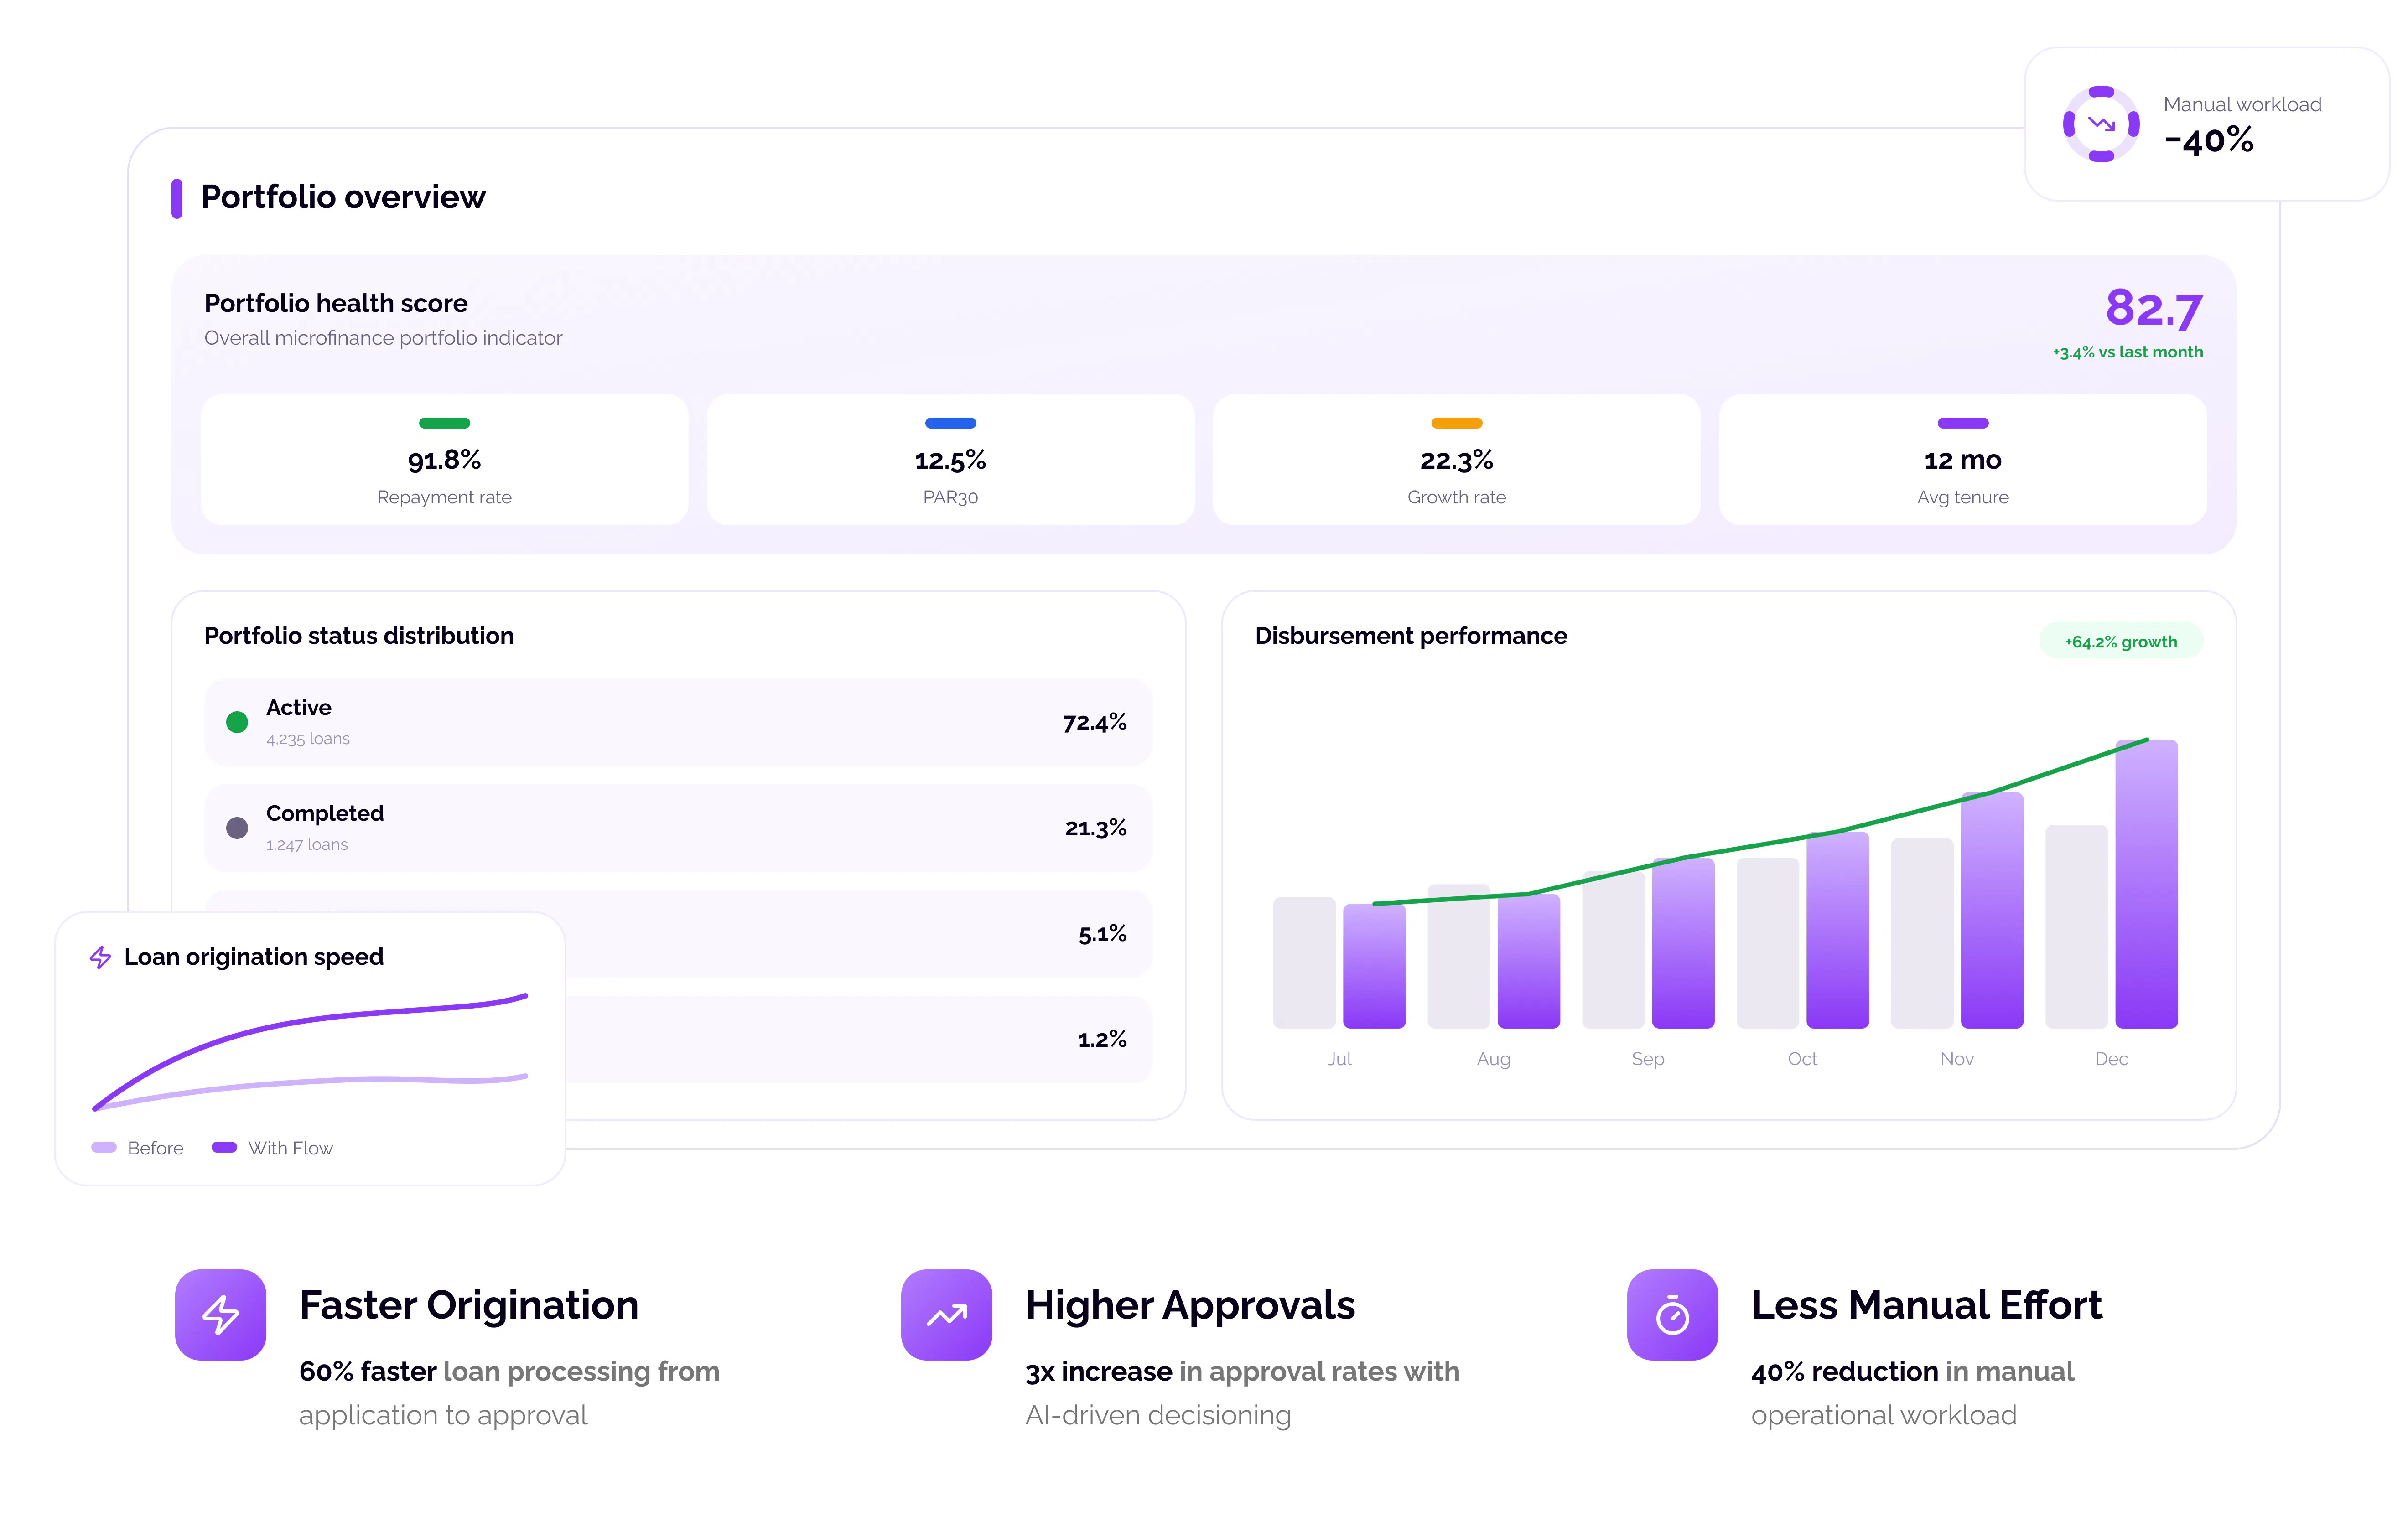Select the 22.3% Growth rate card

click(1456, 459)
